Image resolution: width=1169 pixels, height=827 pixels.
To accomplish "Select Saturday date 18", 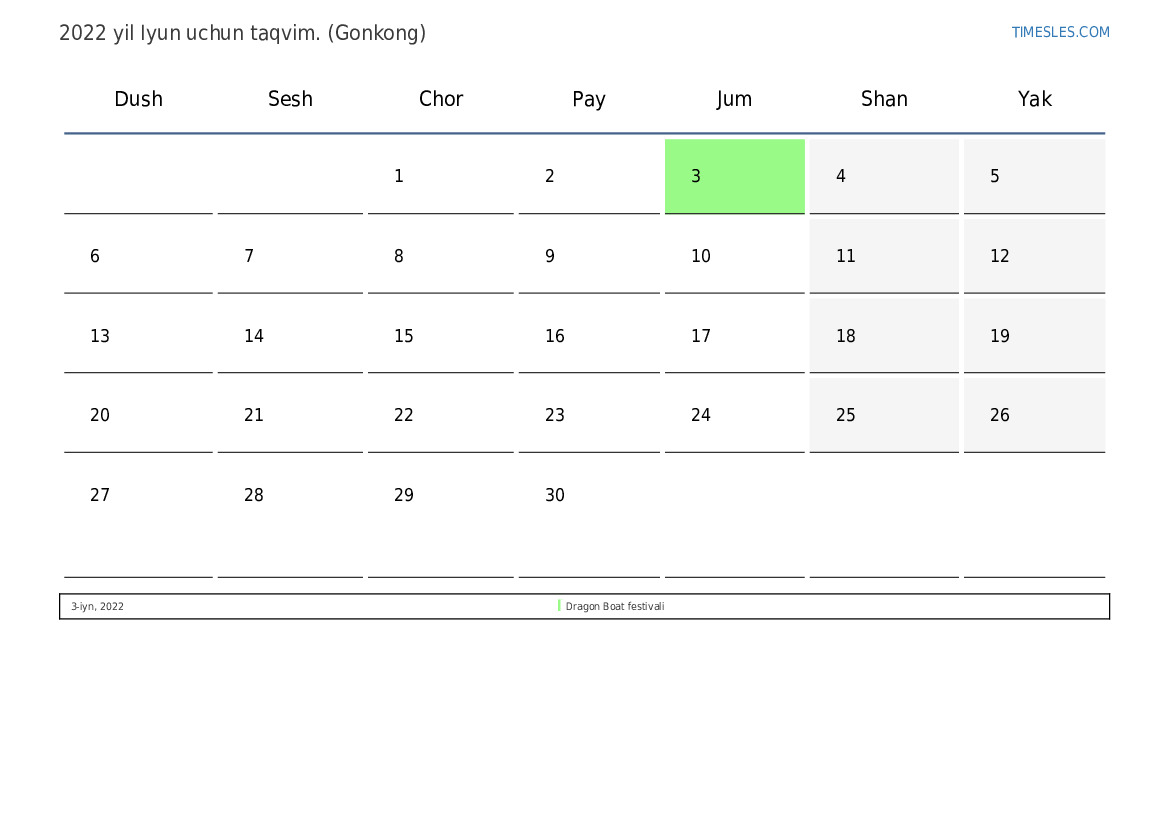I will (884, 336).
